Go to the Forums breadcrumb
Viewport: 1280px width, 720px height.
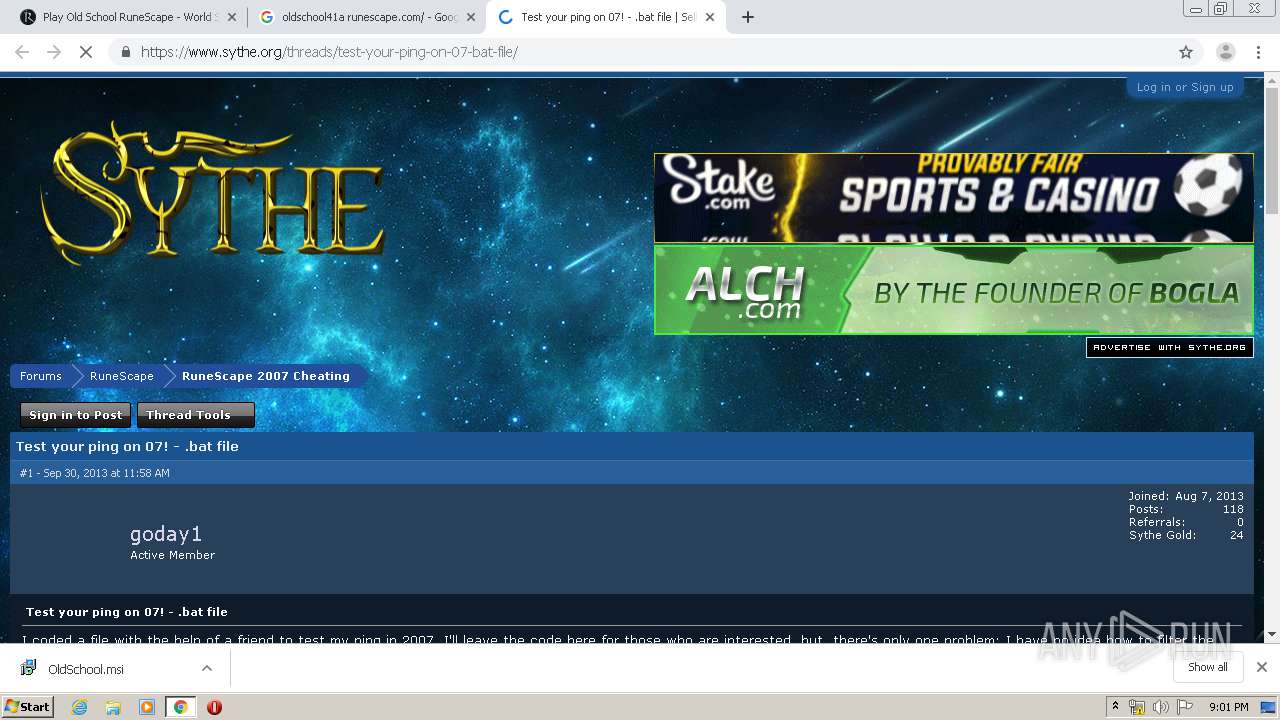pyautogui.click(x=41, y=376)
